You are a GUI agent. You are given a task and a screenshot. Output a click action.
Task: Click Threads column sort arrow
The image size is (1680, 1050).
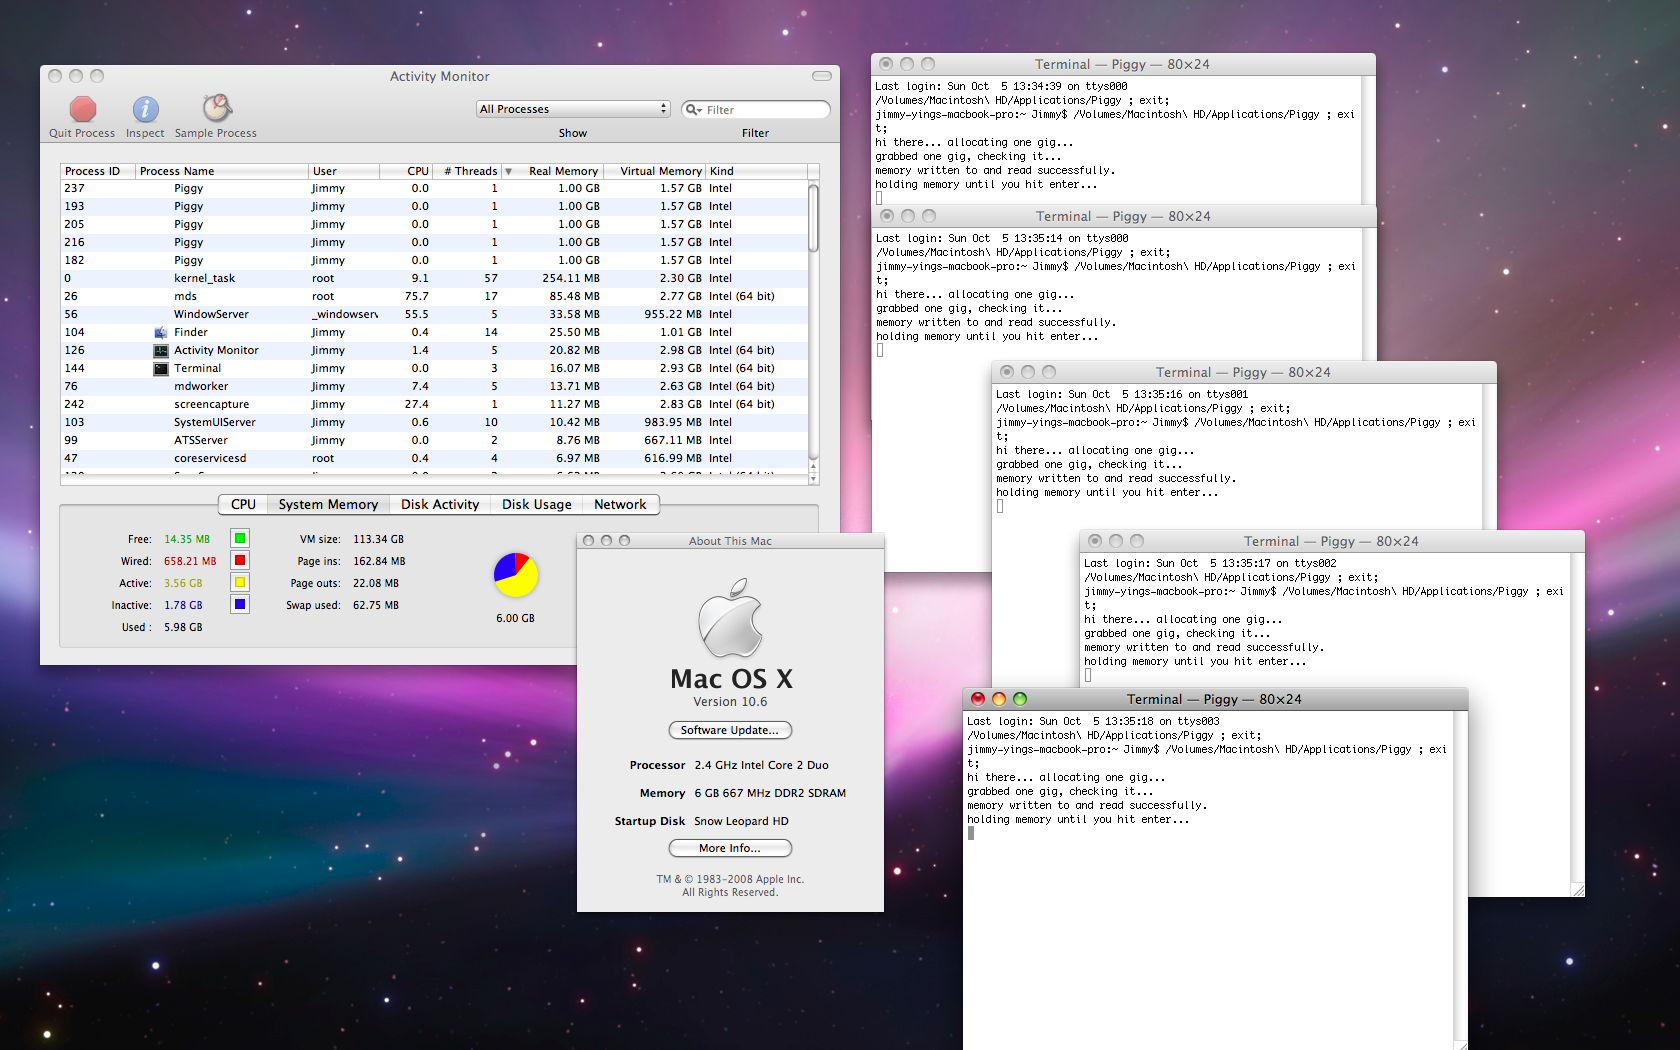click(x=508, y=171)
